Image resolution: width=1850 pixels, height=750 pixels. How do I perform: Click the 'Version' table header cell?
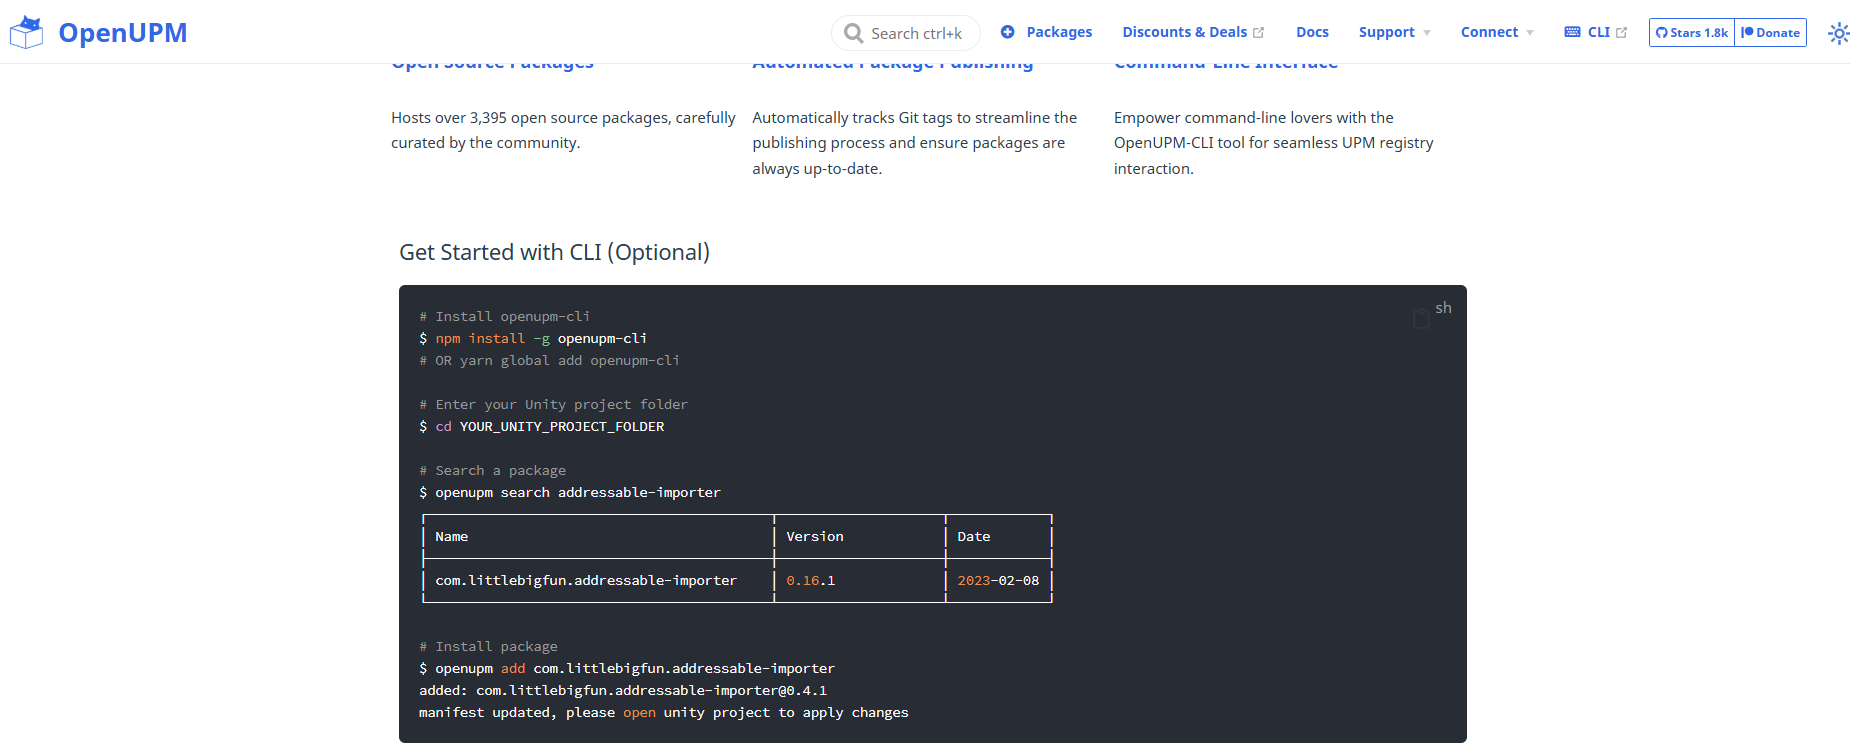pos(815,536)
